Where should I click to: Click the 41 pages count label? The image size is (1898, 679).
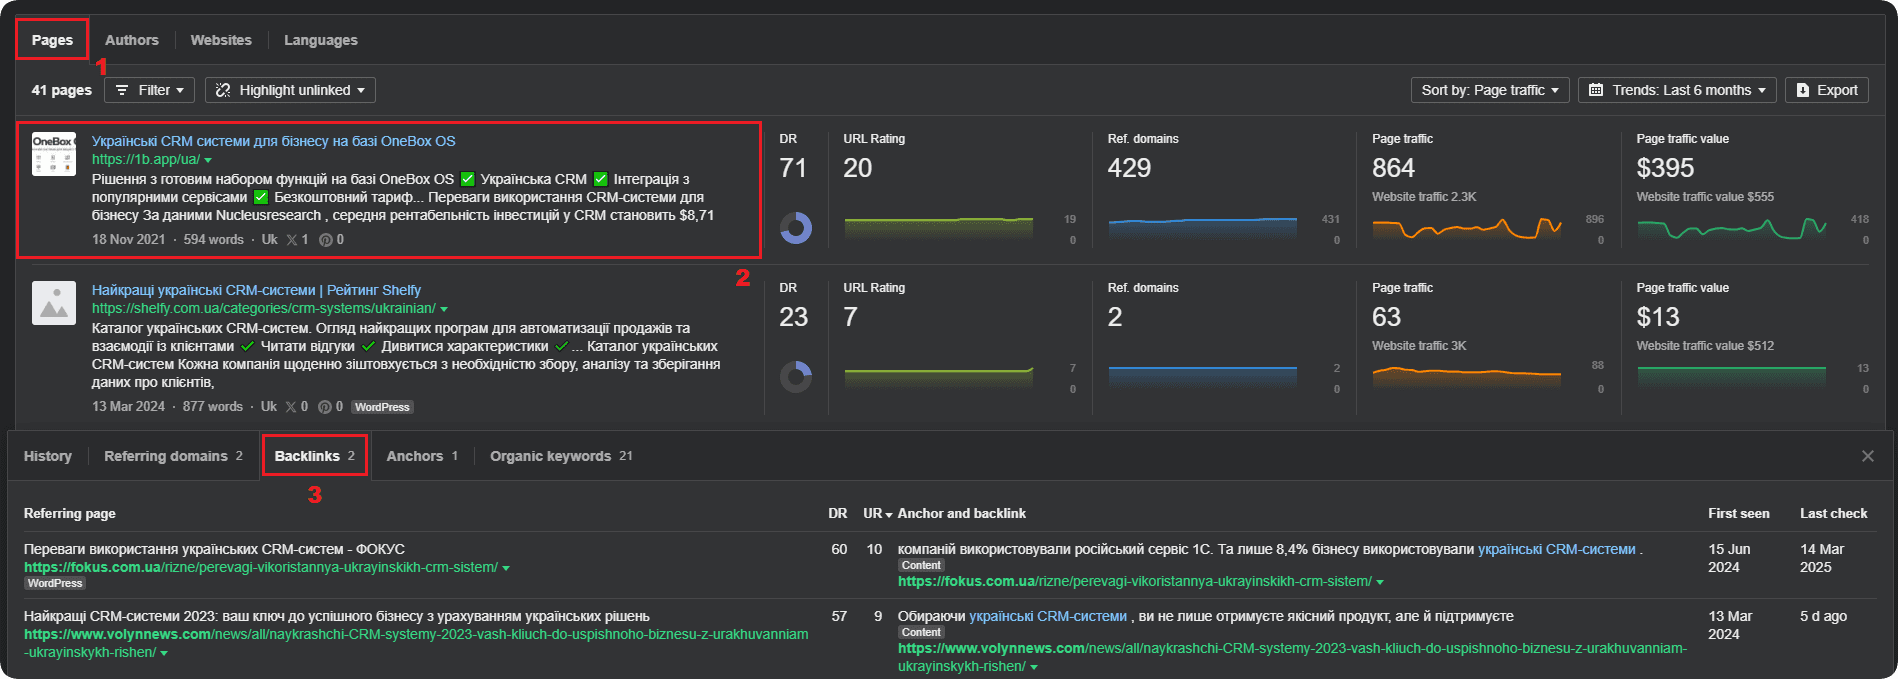61,90
